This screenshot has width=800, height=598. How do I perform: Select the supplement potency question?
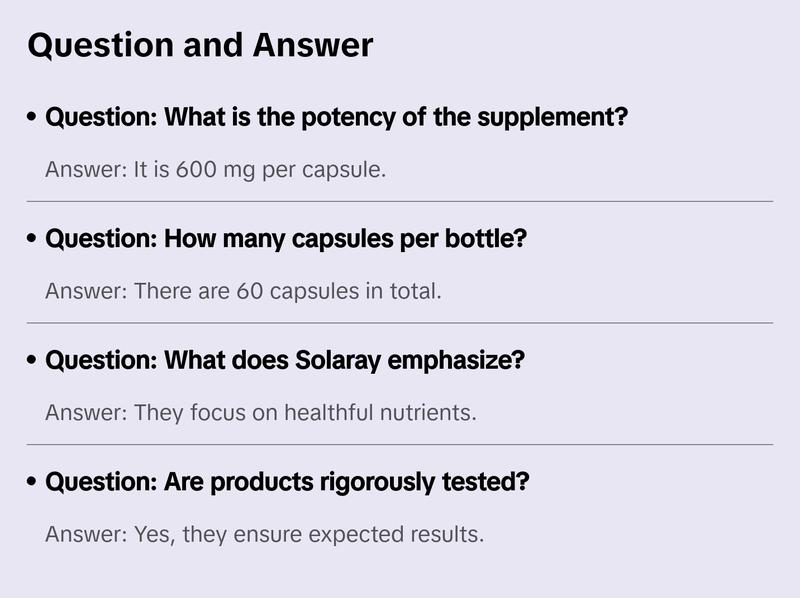click(336, 118)
